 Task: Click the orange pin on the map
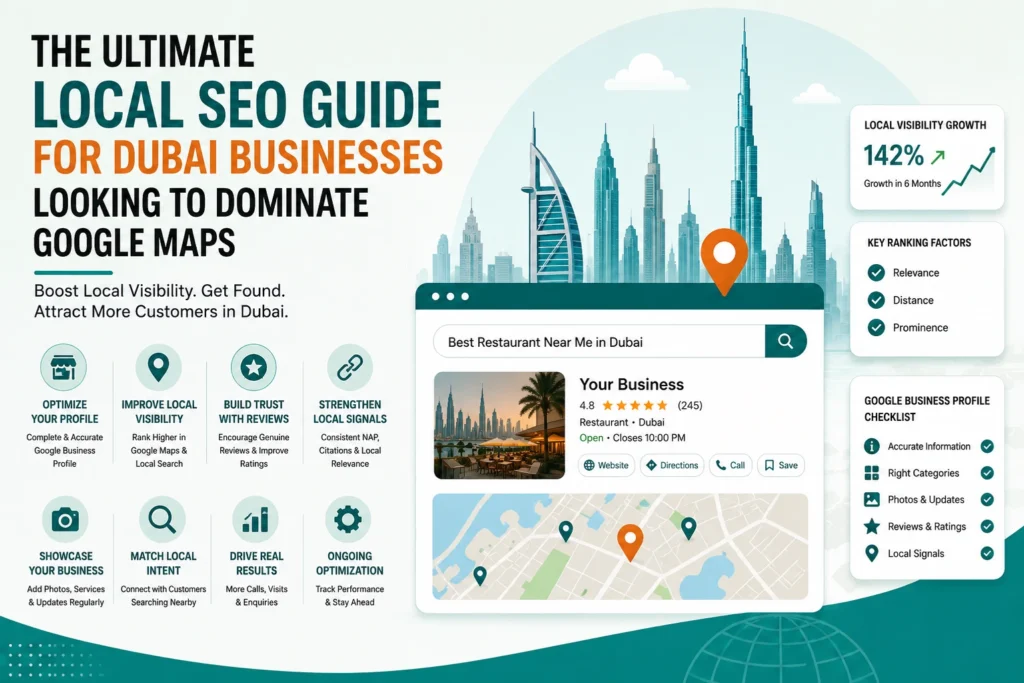630,542
